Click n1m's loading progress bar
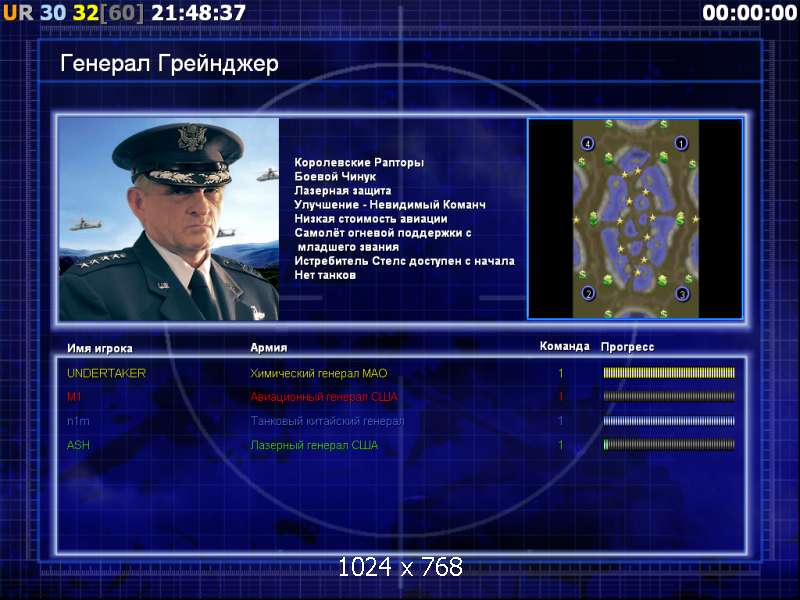 669,421
